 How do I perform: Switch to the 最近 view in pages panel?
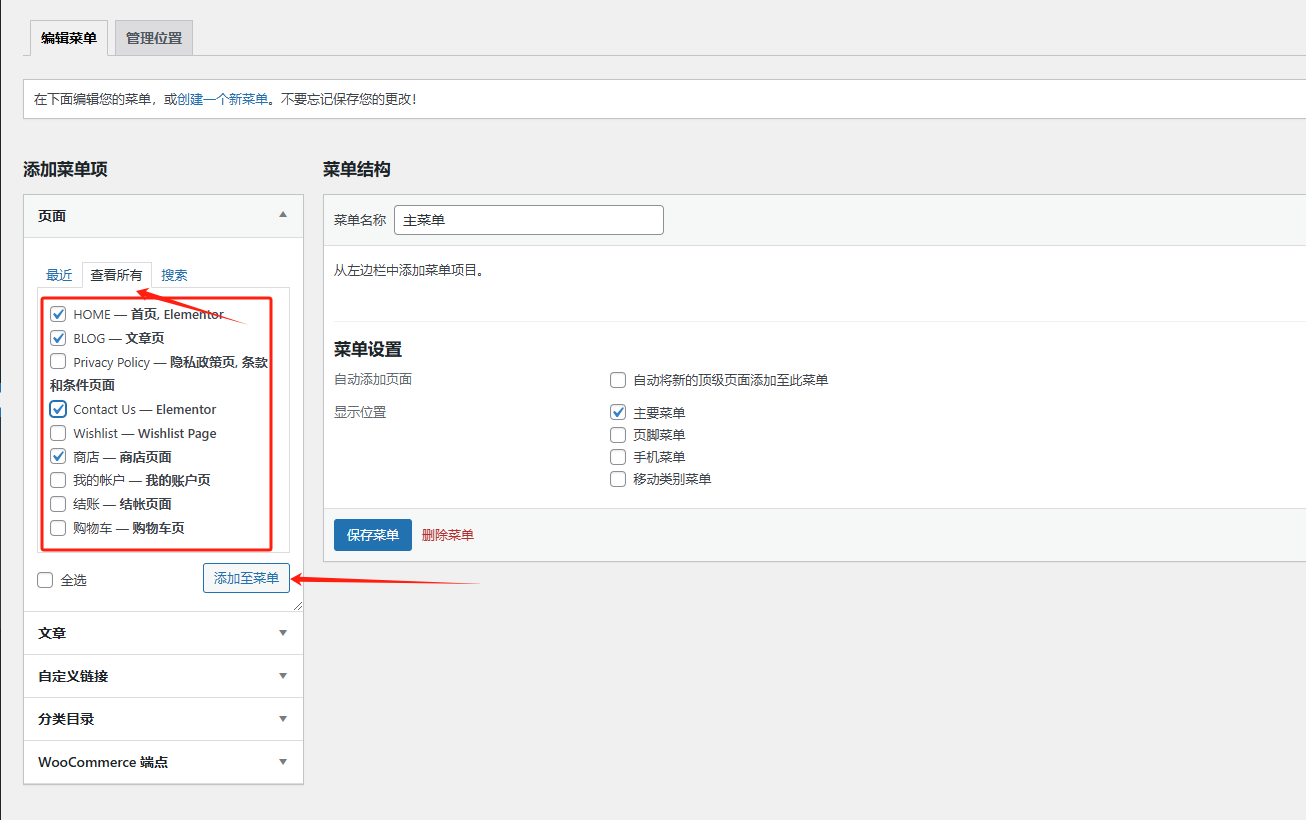pyautogui.click(x=58, y=274)
